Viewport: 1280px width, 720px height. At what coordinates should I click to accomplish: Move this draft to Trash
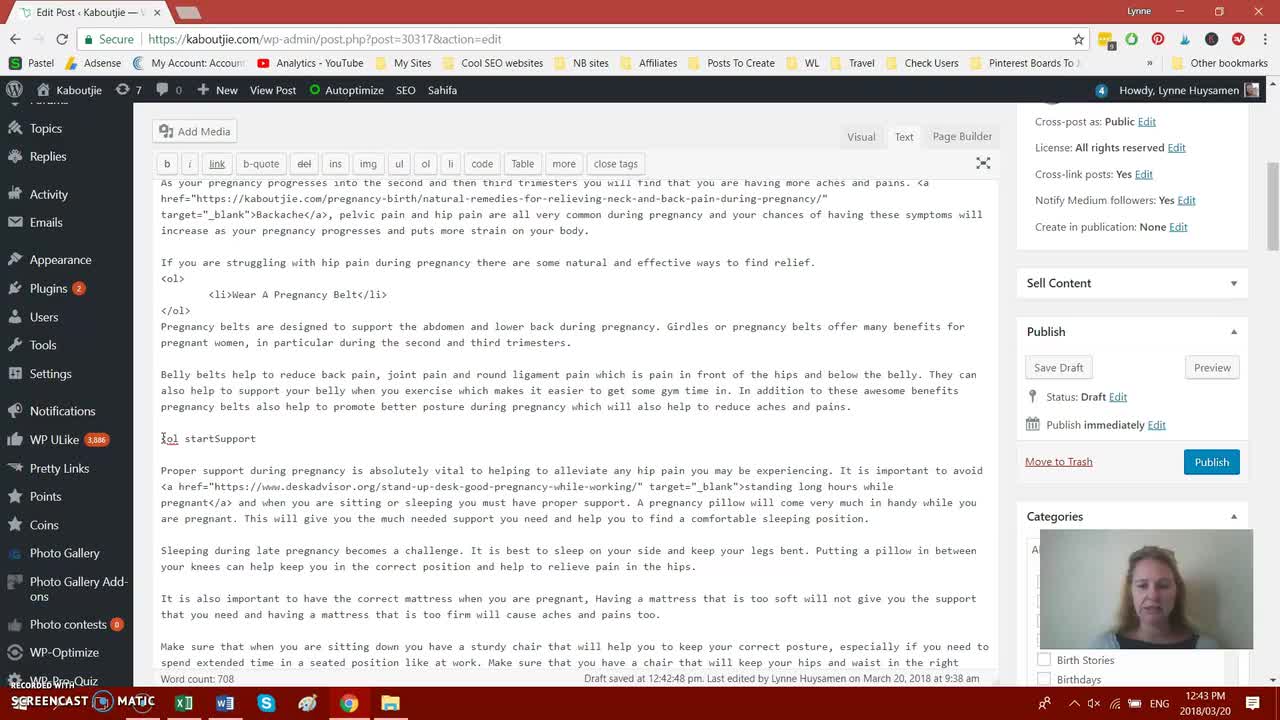(x=1058, y=461)
